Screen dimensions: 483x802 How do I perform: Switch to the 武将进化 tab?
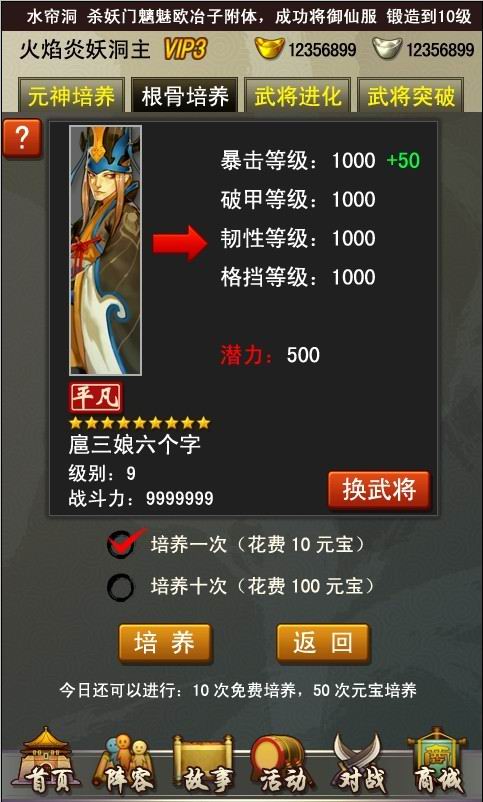pos(298,96)
